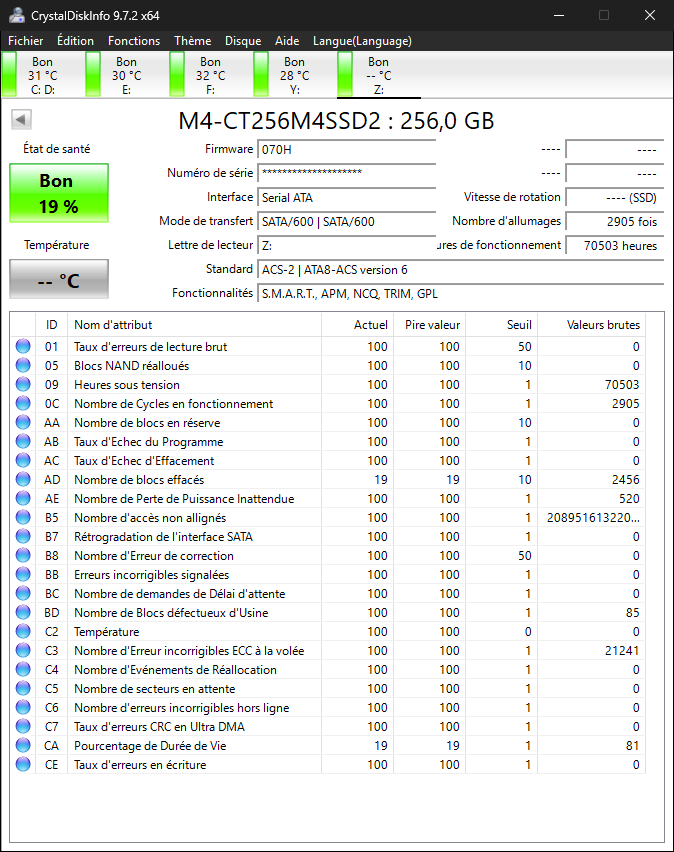Open the Langue(Language) menu
Screen dimensions: 674x852
[x=362, y=41]
